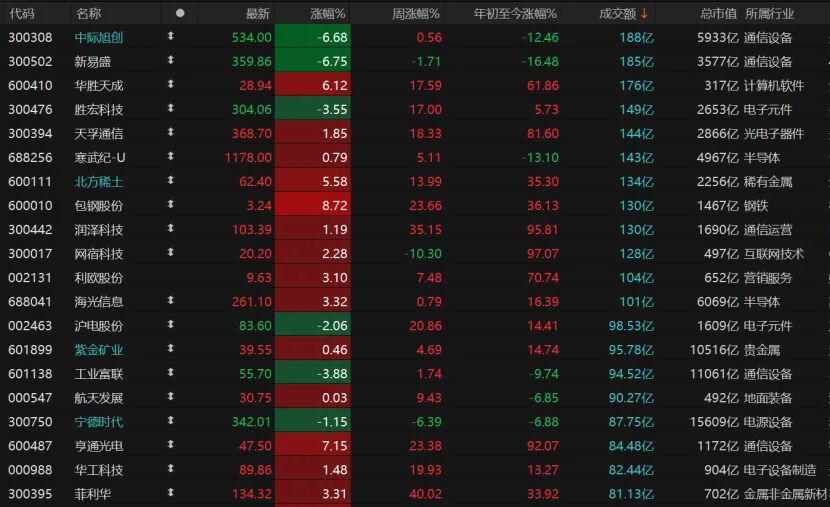The height and width of the screenshot is (507, 830).
Task: Click the marker icon beside 海光信息
Action: point(170,301)
